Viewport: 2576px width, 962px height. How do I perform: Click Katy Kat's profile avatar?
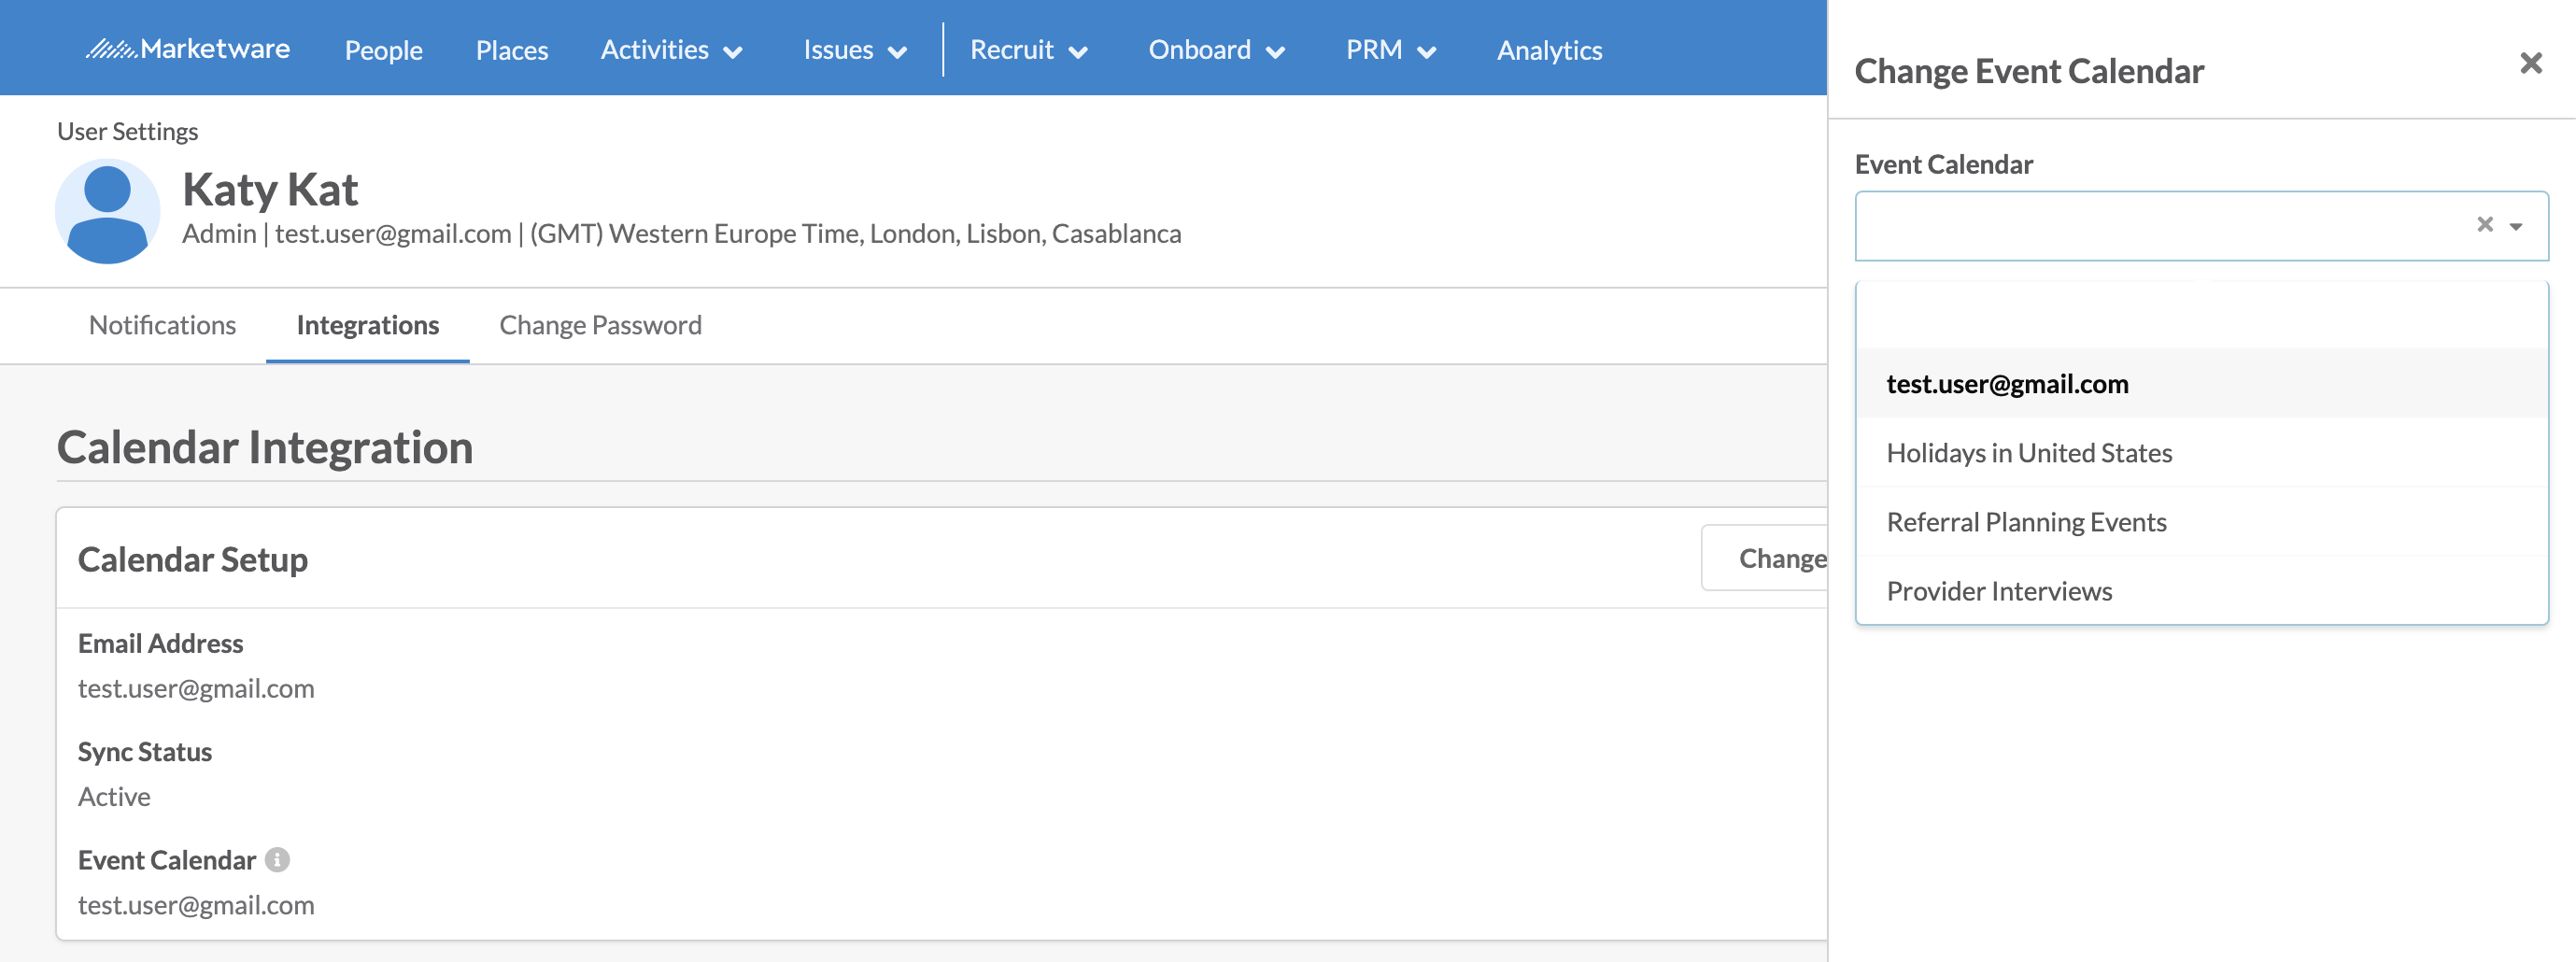(107, 211)
